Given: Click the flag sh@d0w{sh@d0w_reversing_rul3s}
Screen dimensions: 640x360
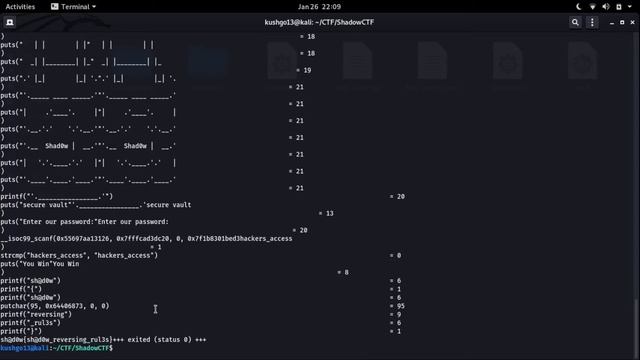Looking at the screenshot, I should pyautogui.click(x=56, y=340).
